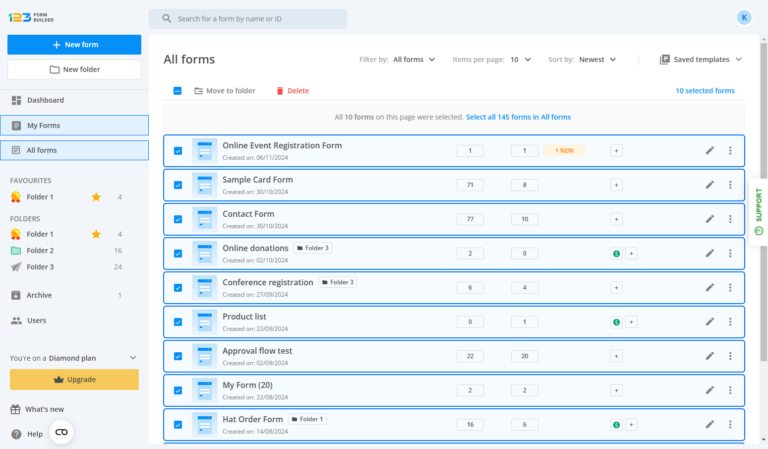Click the payment icon on Product list row

pyautogui.click(x=616, y=322)
